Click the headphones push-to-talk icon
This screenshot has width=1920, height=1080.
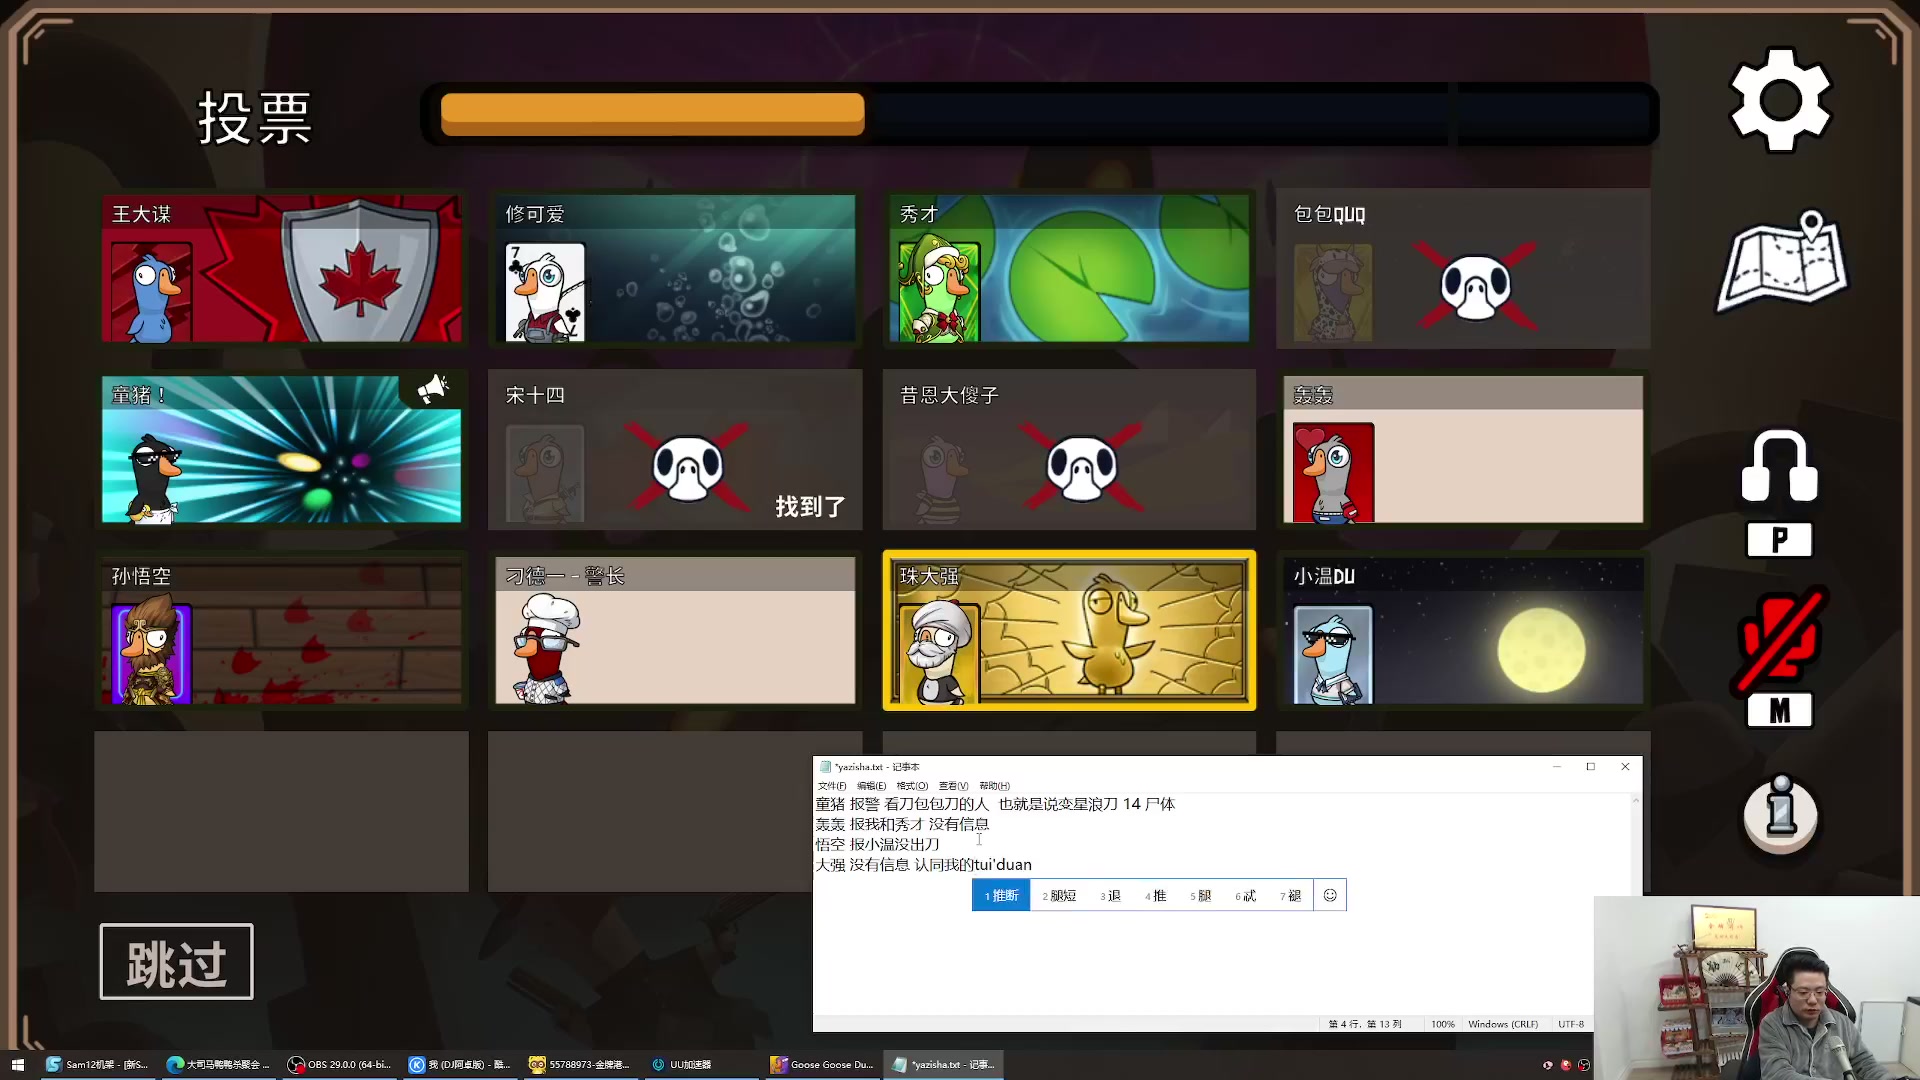coord(1779,466)
